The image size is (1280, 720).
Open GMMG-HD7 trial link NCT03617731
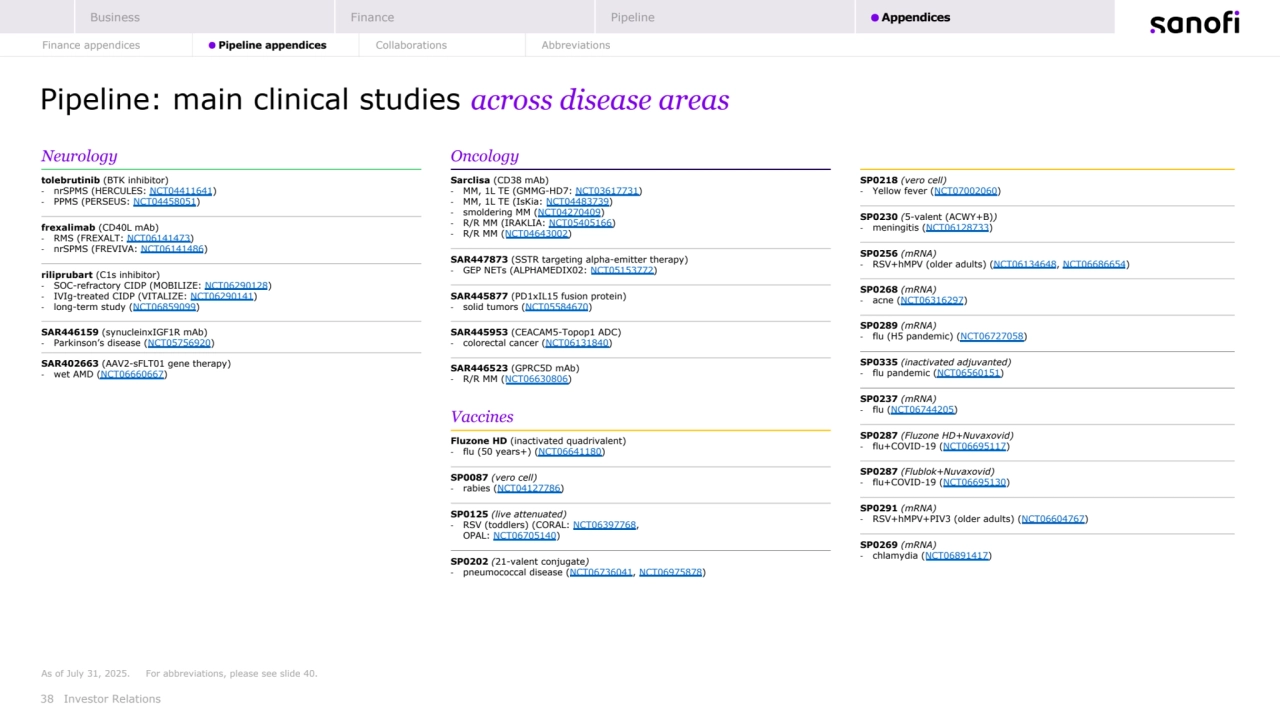pos(607,191)
